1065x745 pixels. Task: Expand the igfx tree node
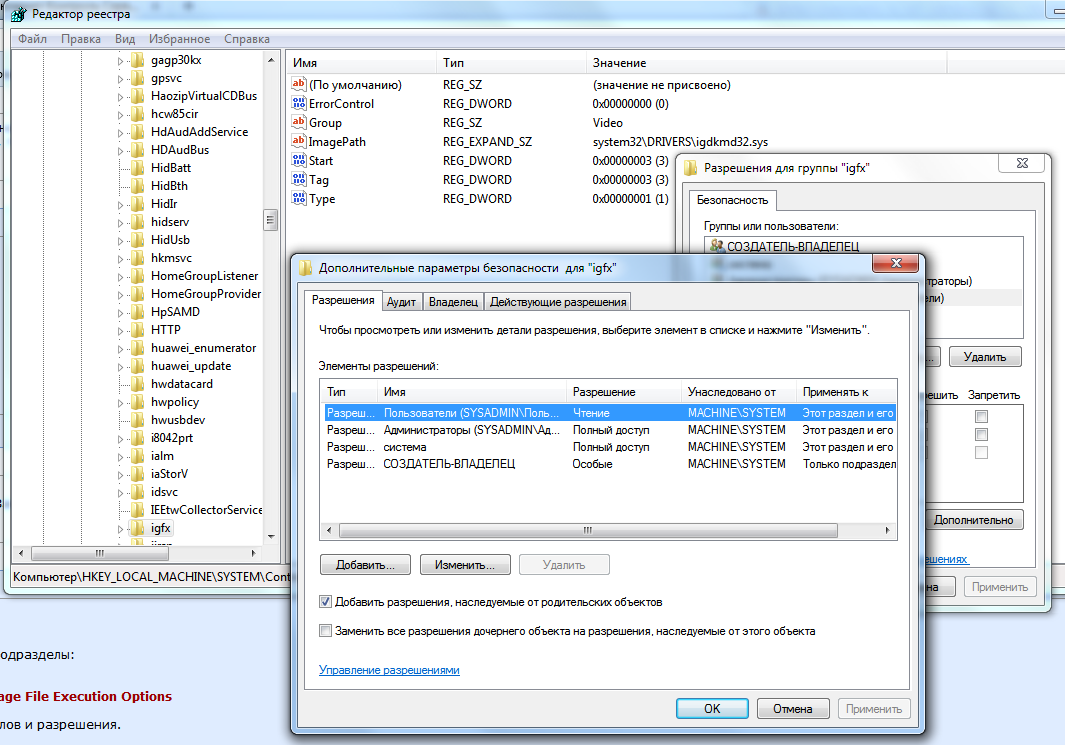pos(120,529)
